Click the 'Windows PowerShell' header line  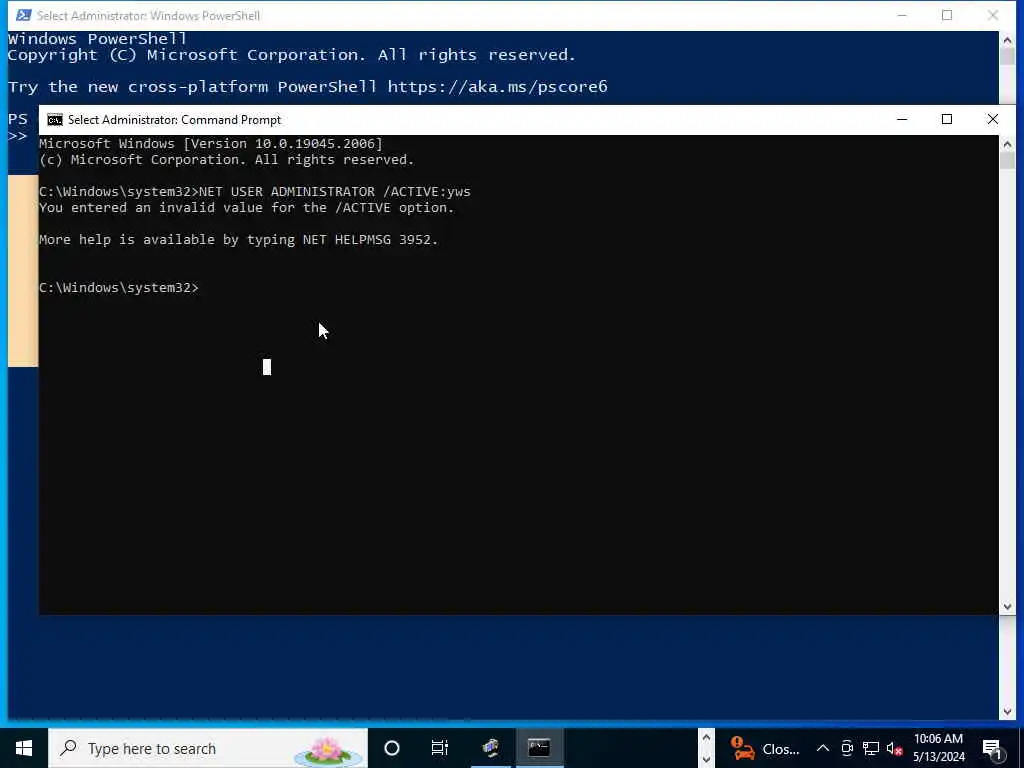[97, 39]
